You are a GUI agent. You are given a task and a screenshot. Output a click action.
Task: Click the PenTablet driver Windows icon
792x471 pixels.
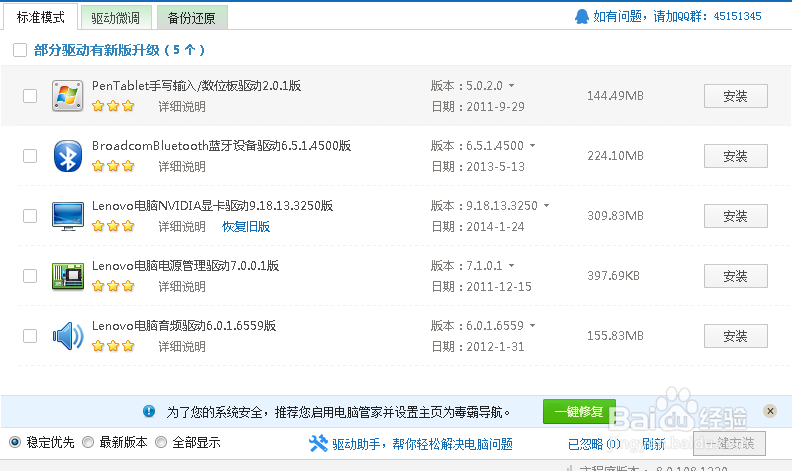coord(68,96)
